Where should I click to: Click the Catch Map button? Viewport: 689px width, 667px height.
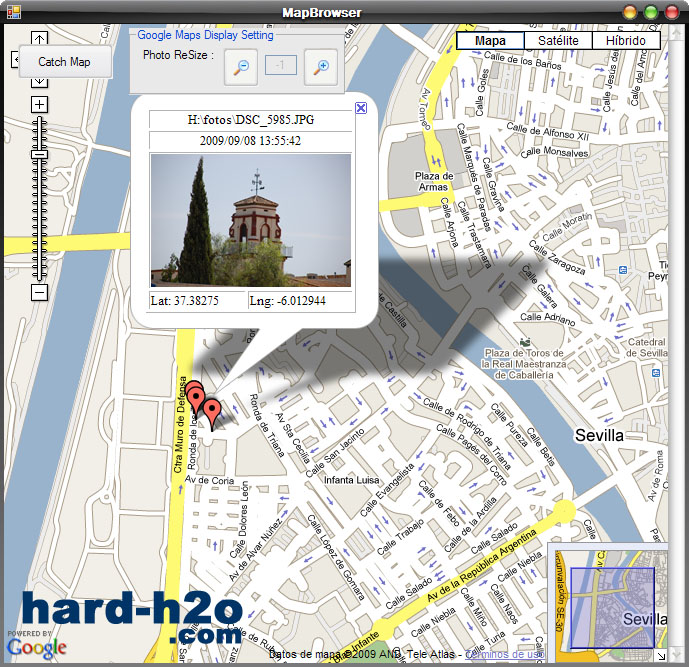(65, 62)
